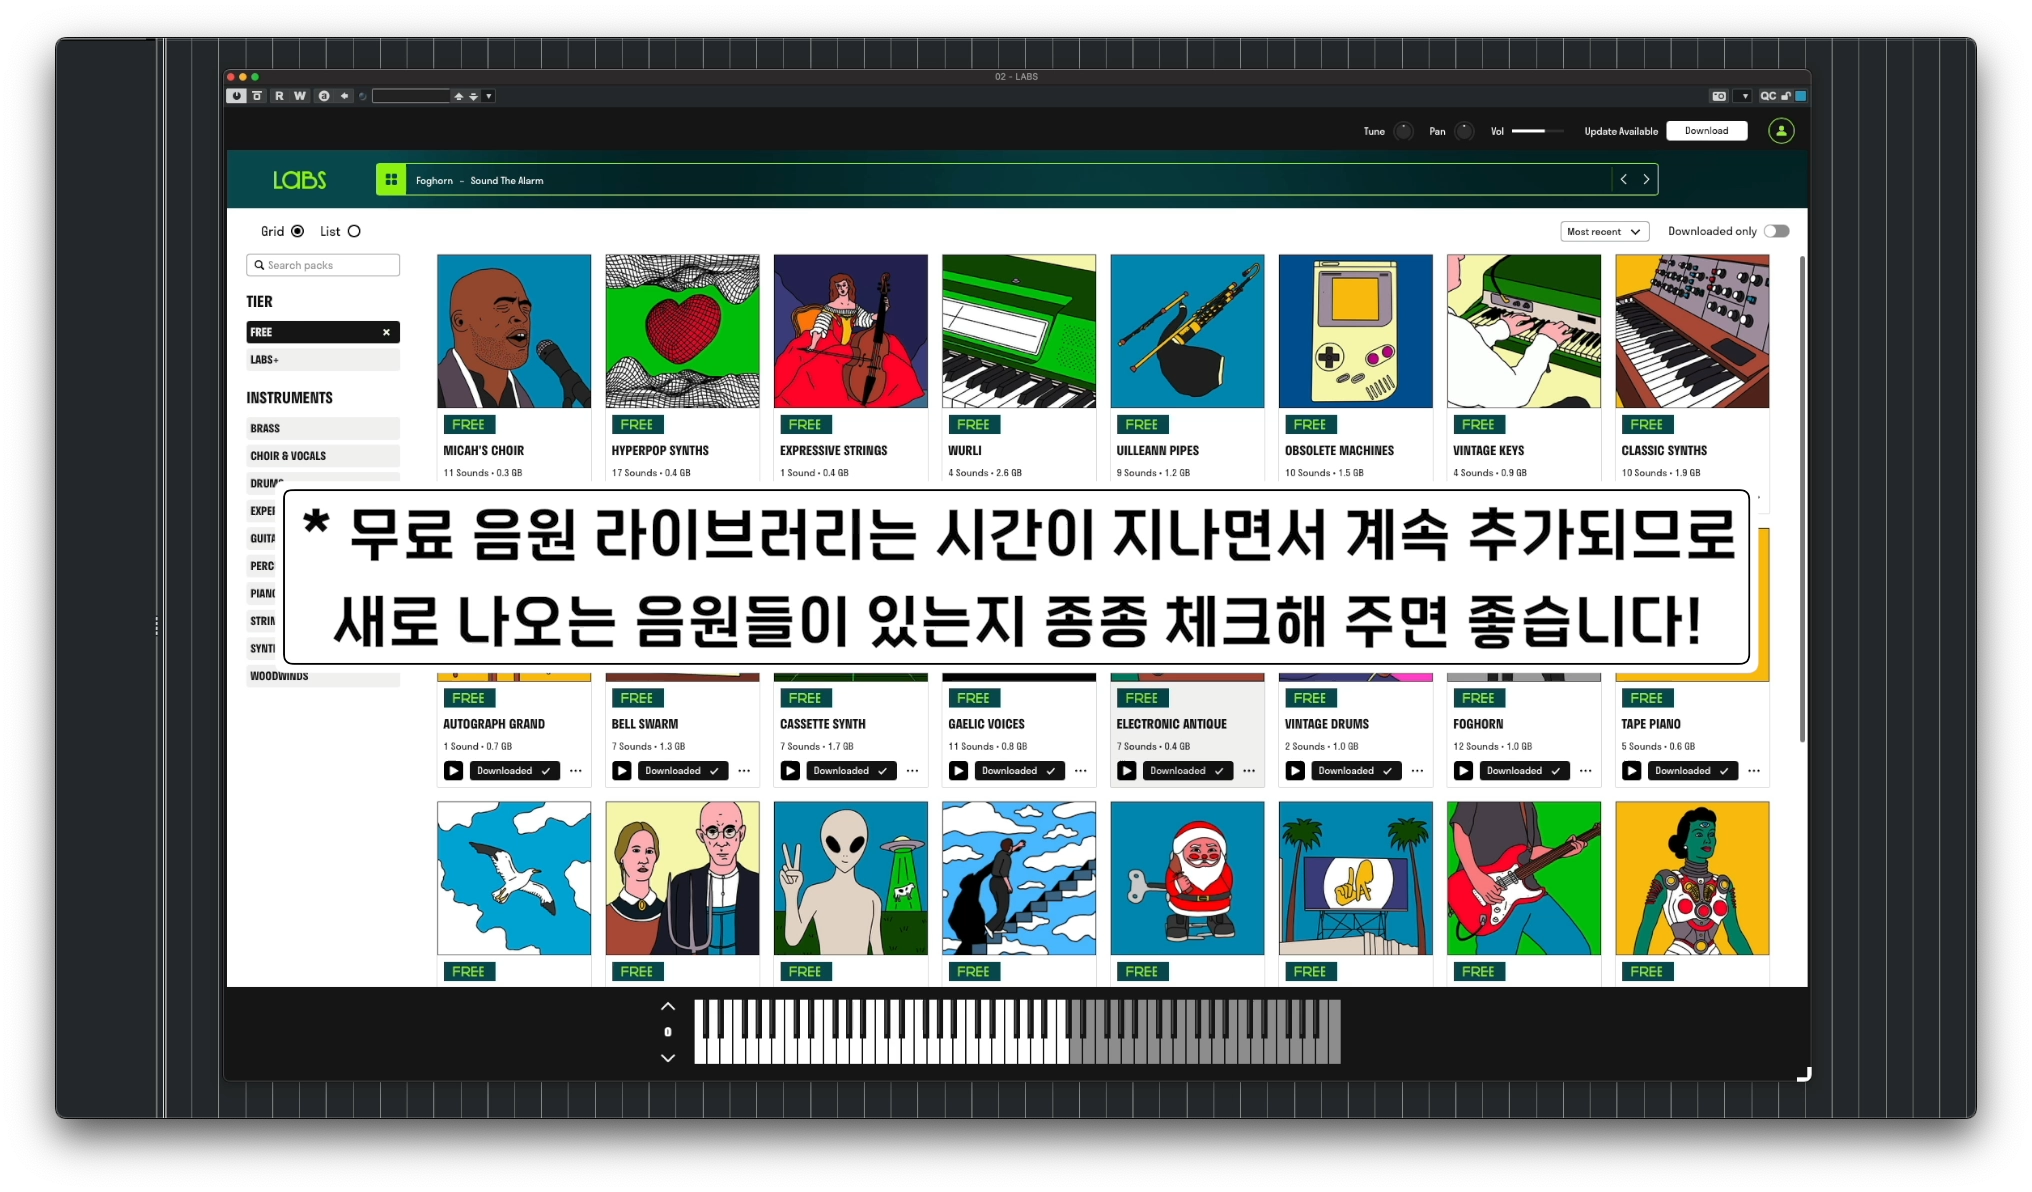Click the Pan knob

point(1465,131)
